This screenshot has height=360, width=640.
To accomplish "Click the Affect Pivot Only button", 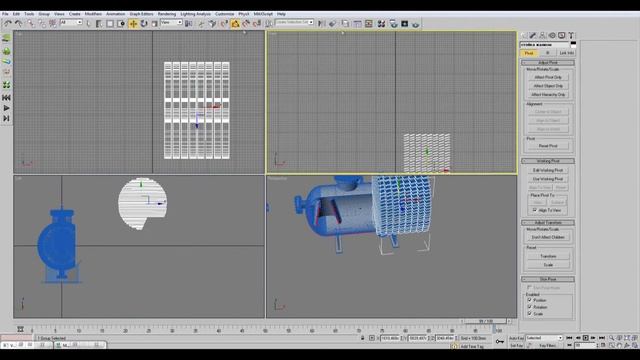I will (x=548, y=77).
